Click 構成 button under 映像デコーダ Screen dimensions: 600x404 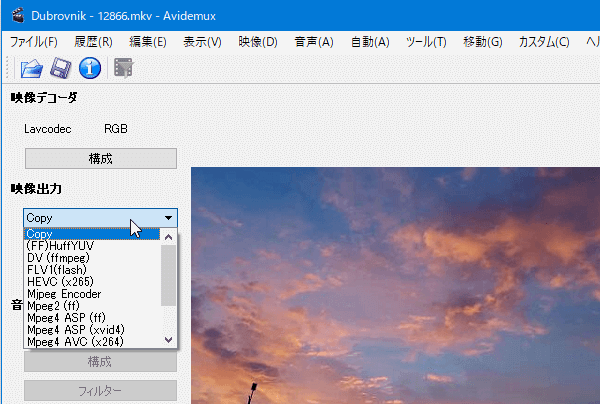click(x=101, y=158)
